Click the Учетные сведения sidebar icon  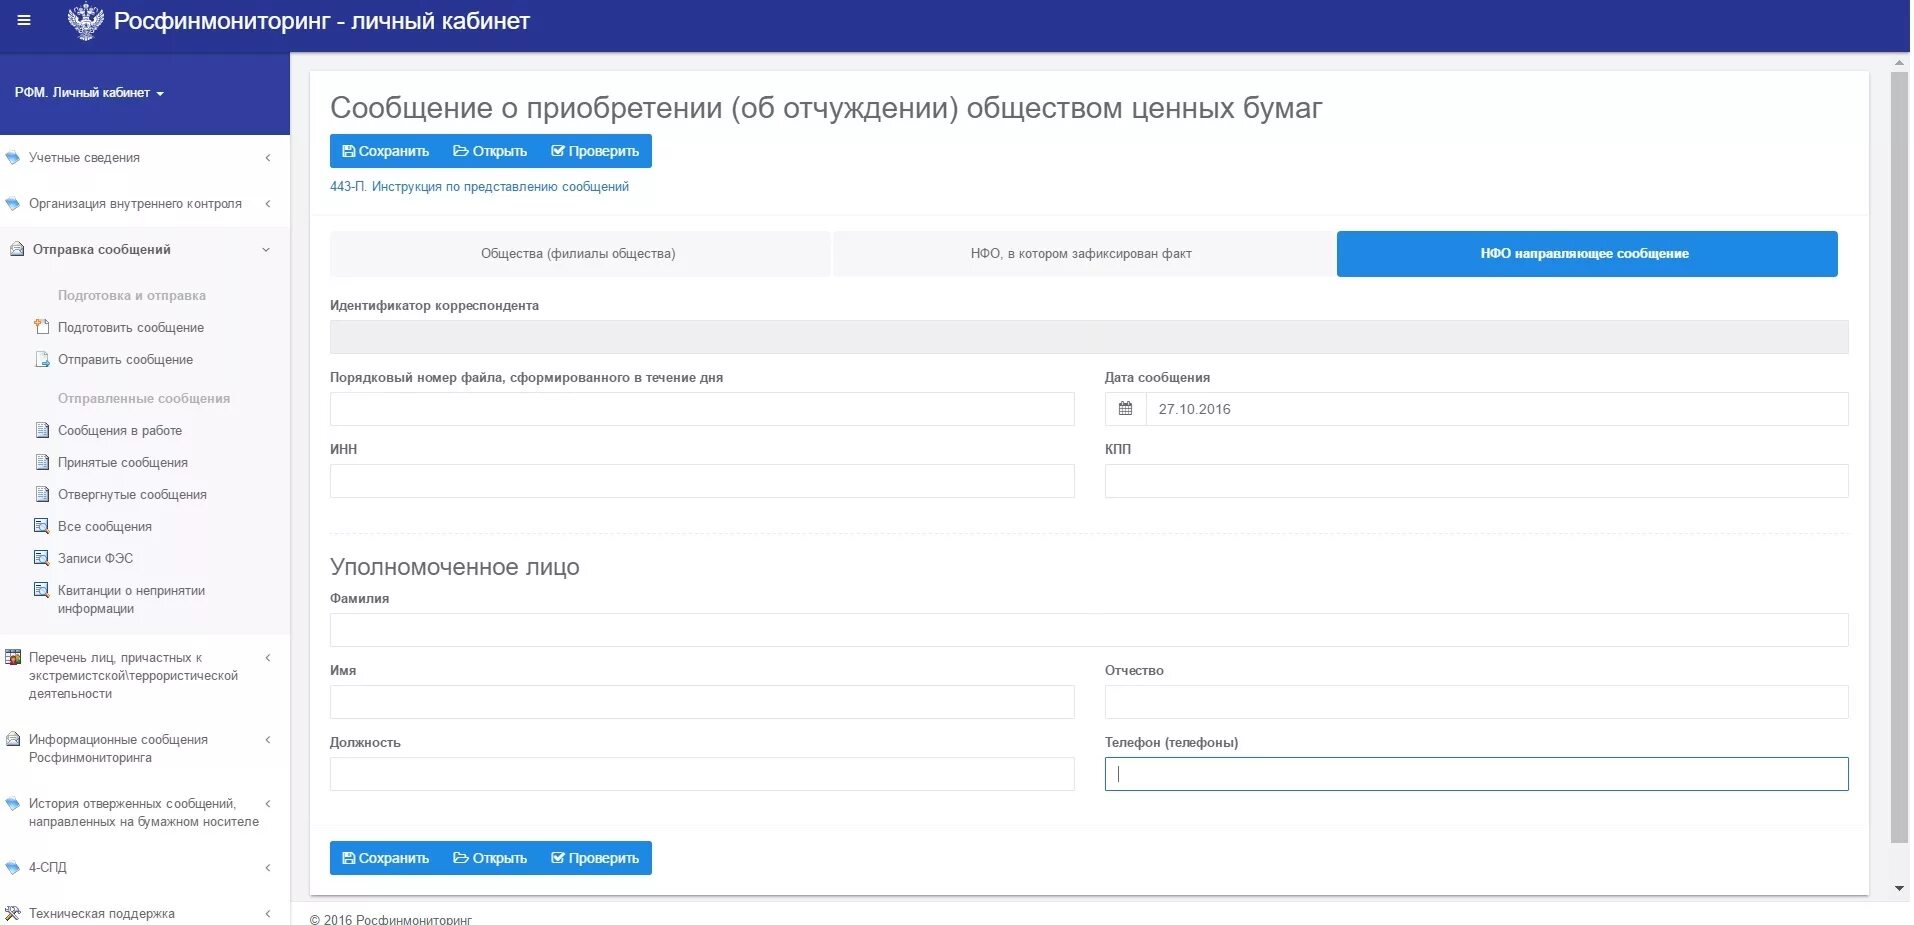coord(13,158)
